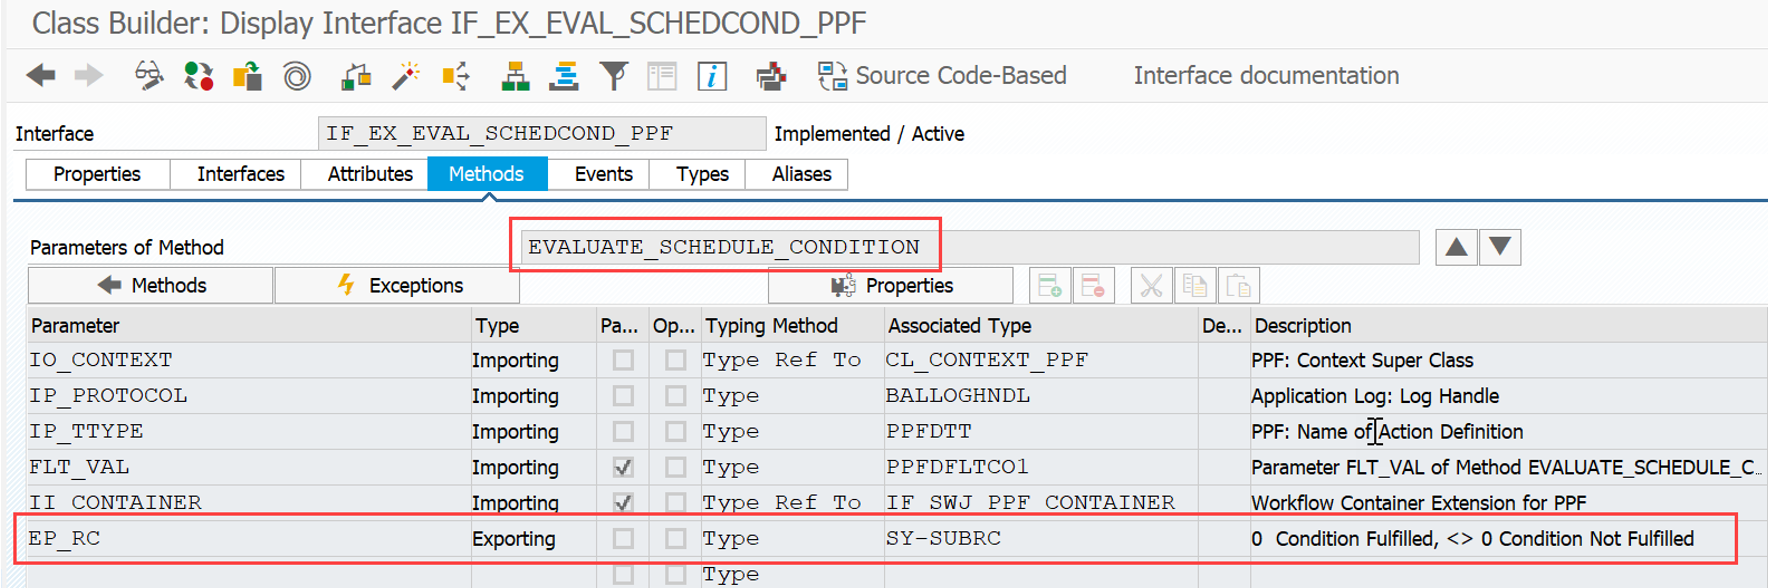Select the FLT_VAL parameter cell
This screenshot has height=588, width=1768.
(x=249, y=467)
